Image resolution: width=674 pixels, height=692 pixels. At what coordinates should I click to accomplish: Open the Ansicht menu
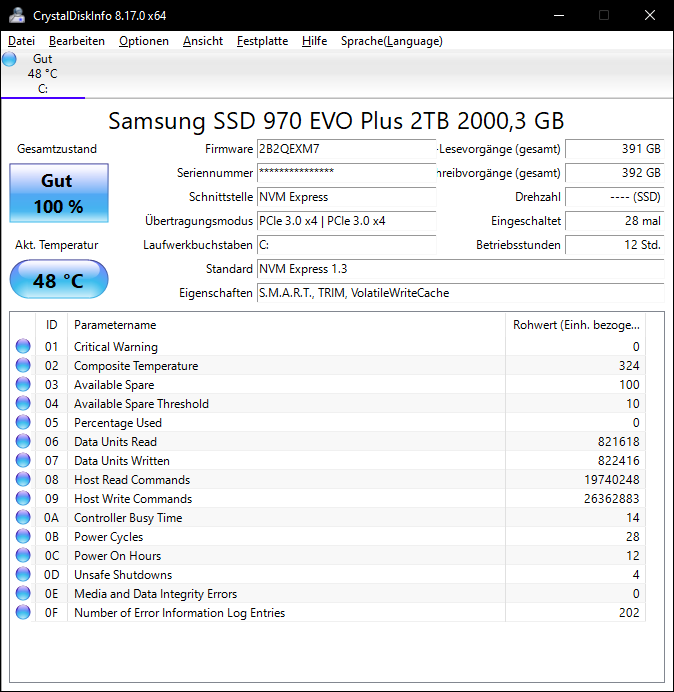[203, 41]
